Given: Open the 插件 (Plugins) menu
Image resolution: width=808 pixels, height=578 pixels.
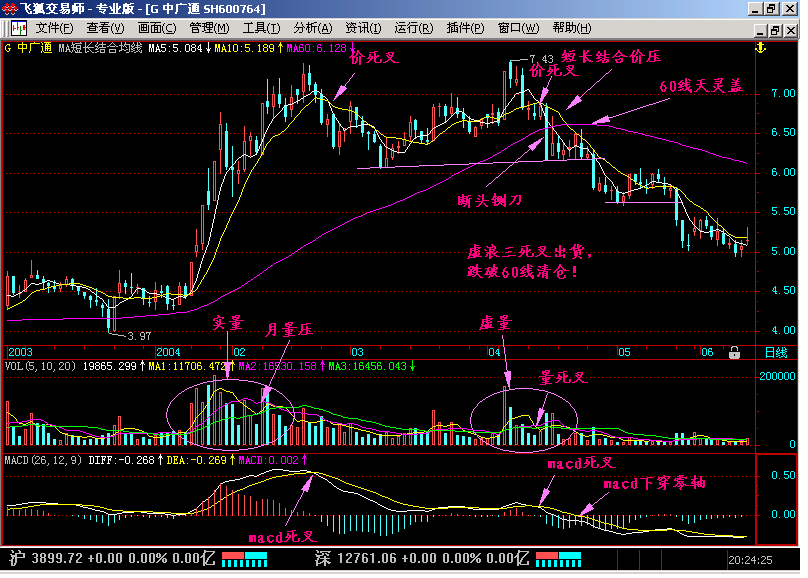Looking at the screenshot, I should click(x=467, y=27).
